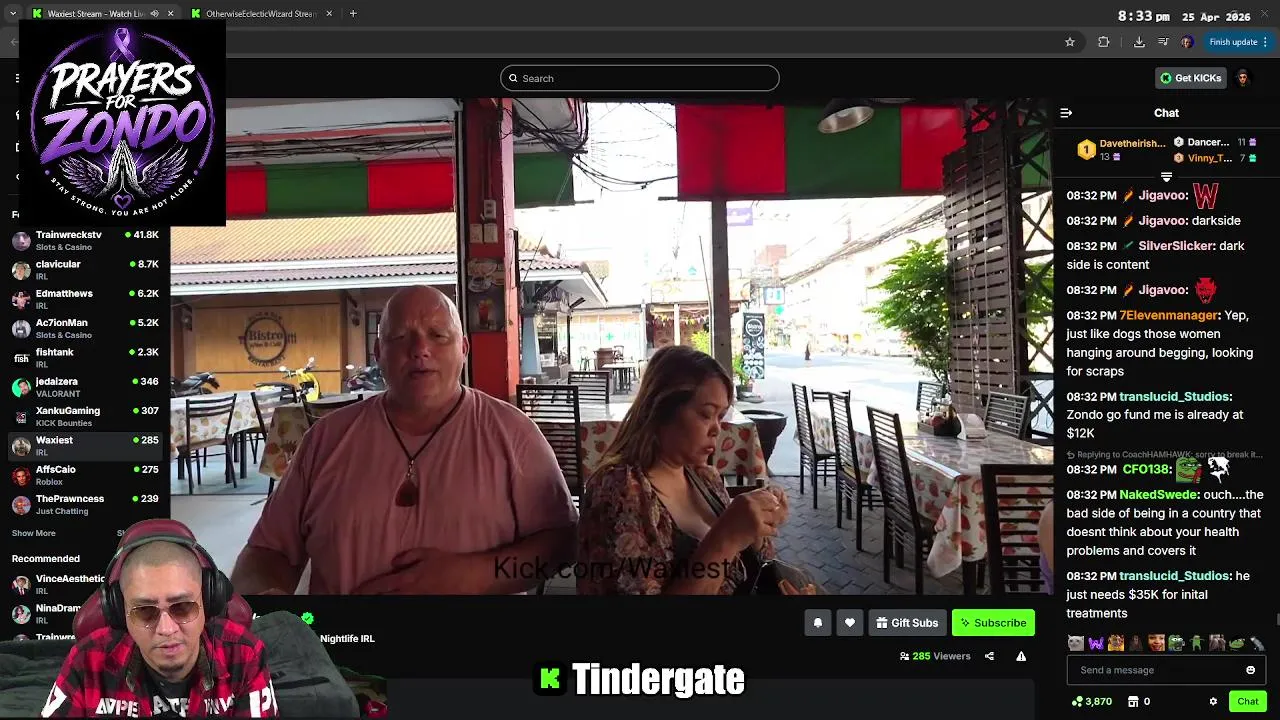Click in the Kick Search field
The width and height of the screenshot is (1280, 720).
click(640, 78)
